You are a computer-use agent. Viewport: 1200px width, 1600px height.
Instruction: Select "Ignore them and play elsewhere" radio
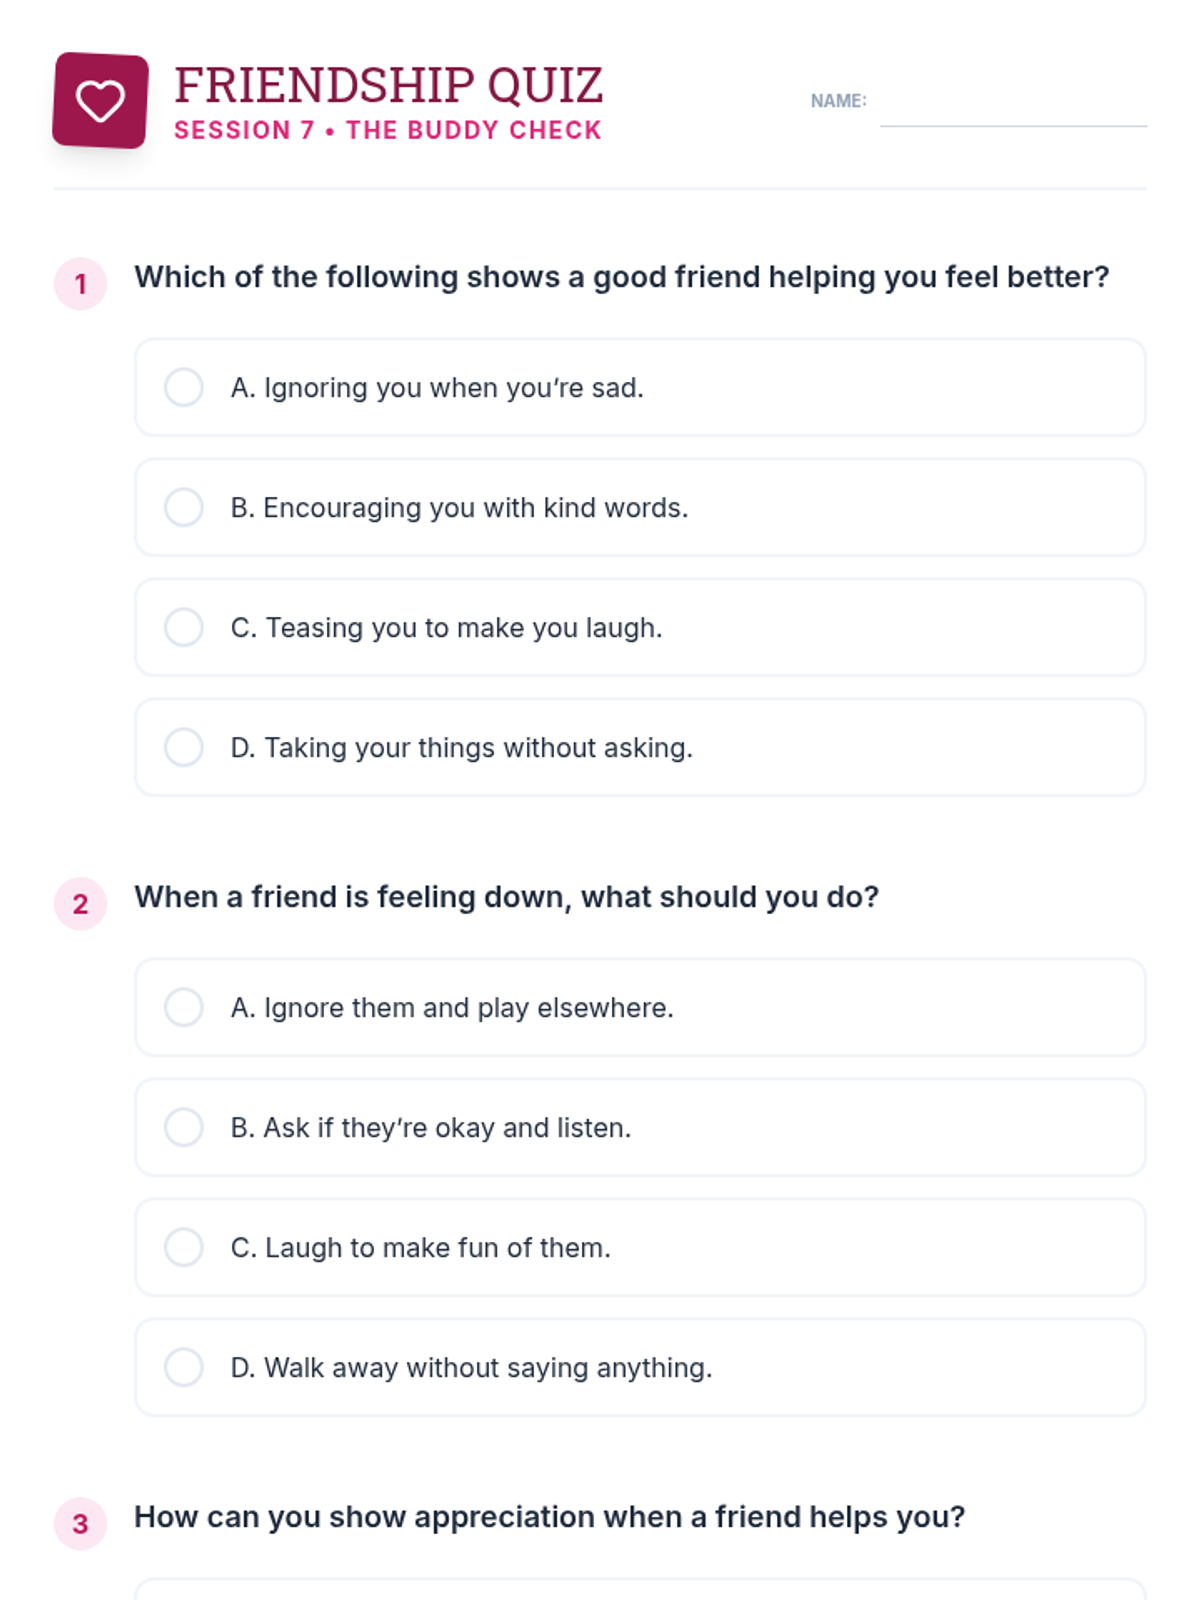coord(184,1007)
